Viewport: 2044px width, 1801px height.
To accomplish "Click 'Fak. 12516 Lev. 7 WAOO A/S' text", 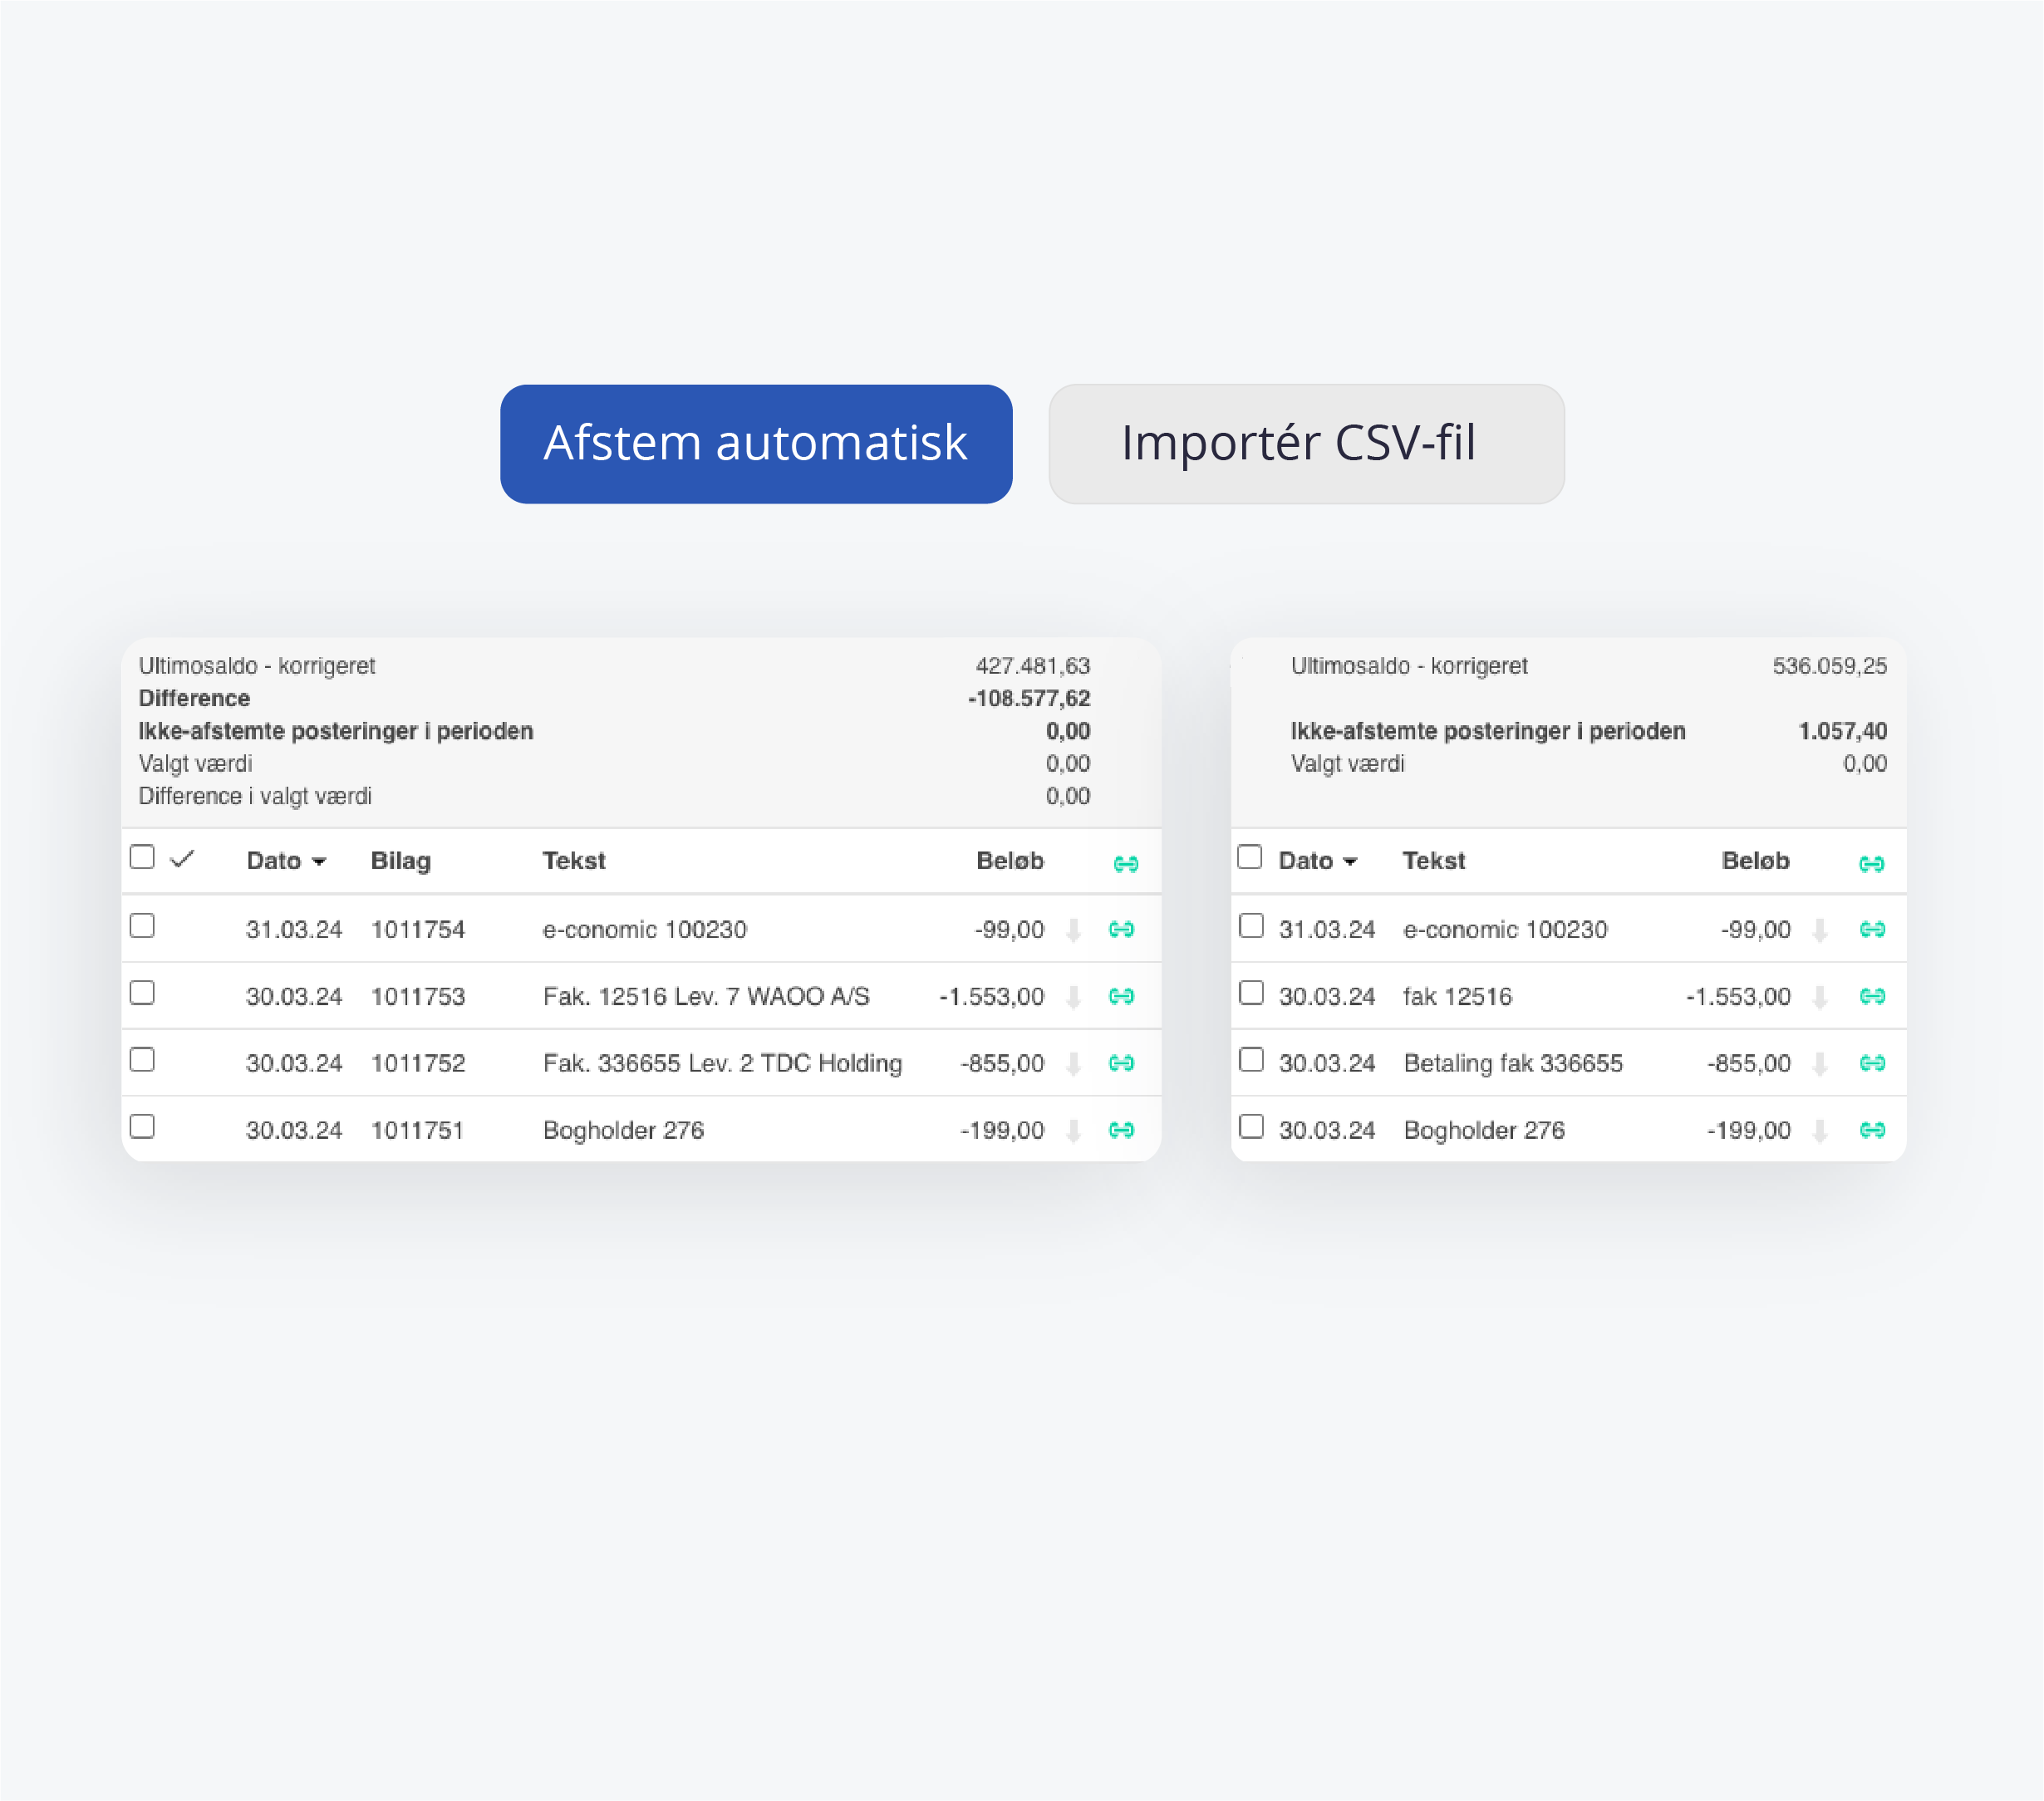I will tap(706, 997).
